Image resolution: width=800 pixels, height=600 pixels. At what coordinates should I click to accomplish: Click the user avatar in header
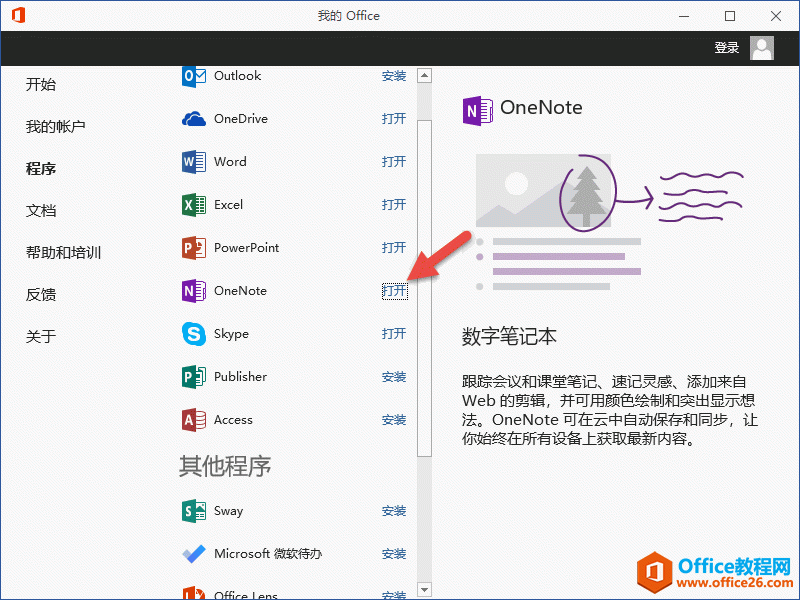(x=762, y=48)
